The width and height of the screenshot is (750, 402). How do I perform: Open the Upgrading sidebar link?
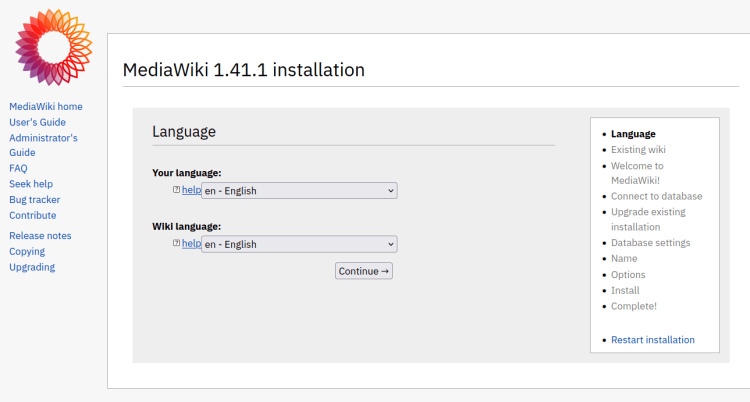pos(32,267)
